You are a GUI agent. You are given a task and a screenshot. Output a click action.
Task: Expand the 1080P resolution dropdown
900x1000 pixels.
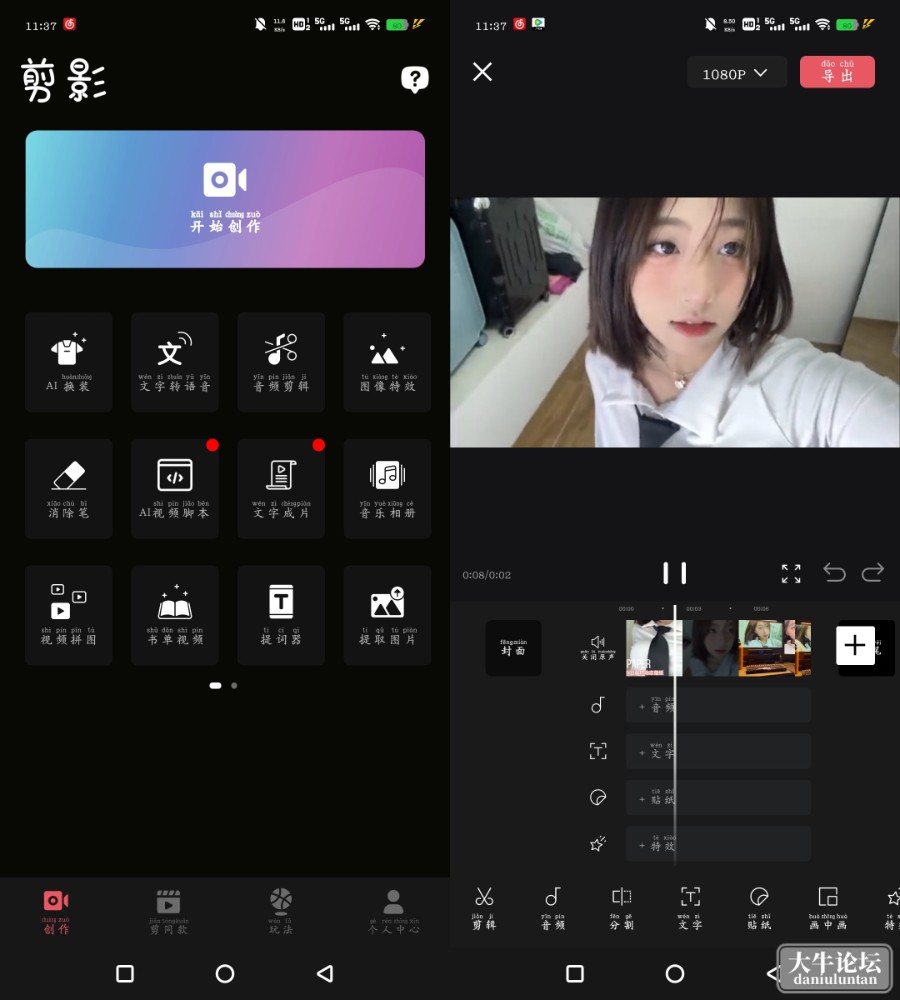735,73
